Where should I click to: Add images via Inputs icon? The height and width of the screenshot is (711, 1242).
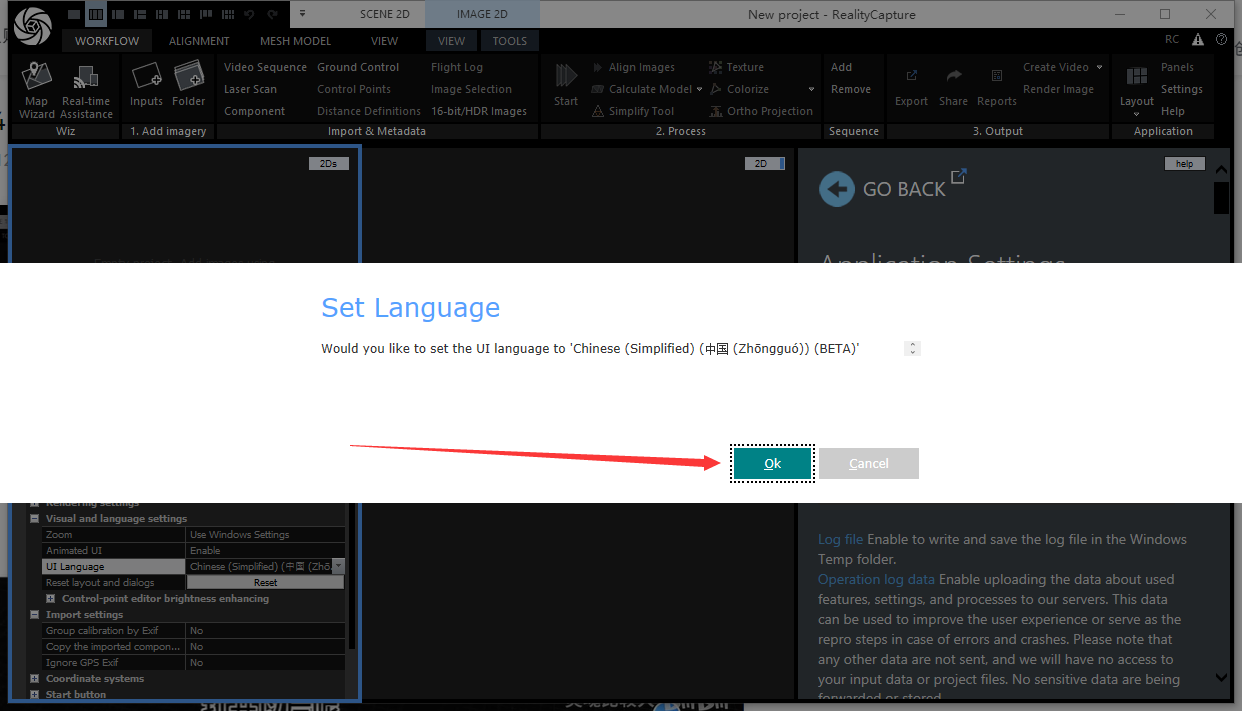pyautogui.click(x=146, y=85)
